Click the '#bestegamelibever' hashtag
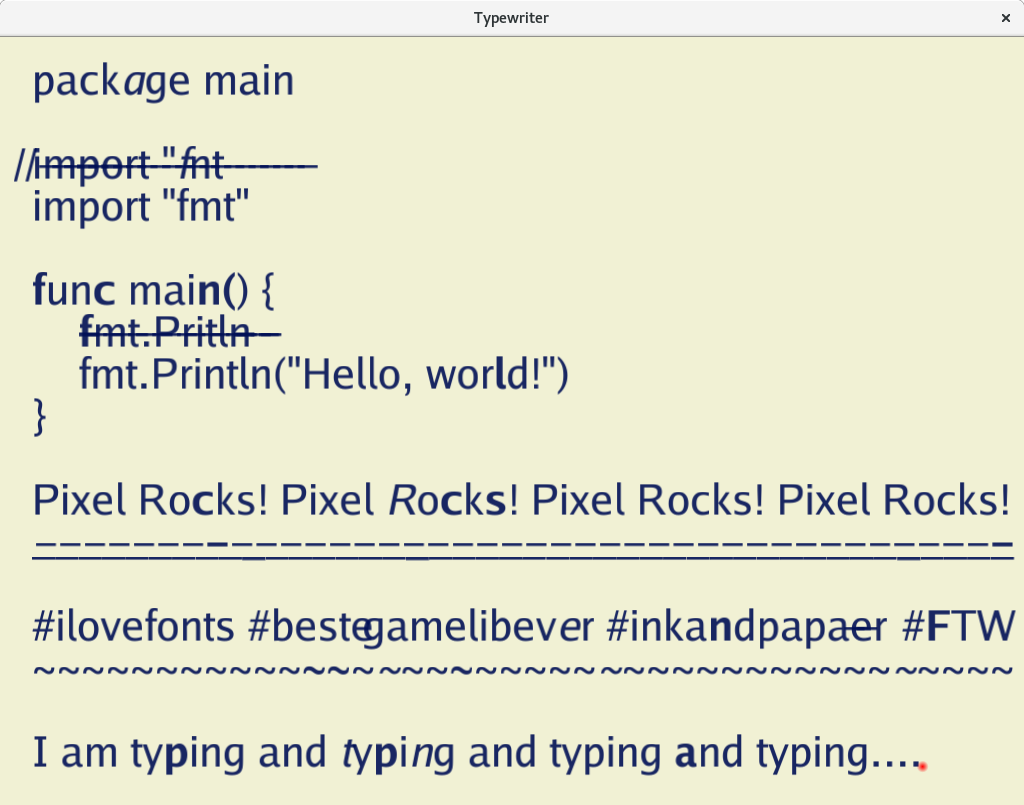This screenshot has height=805, width=1024. (x=421, y=627)
